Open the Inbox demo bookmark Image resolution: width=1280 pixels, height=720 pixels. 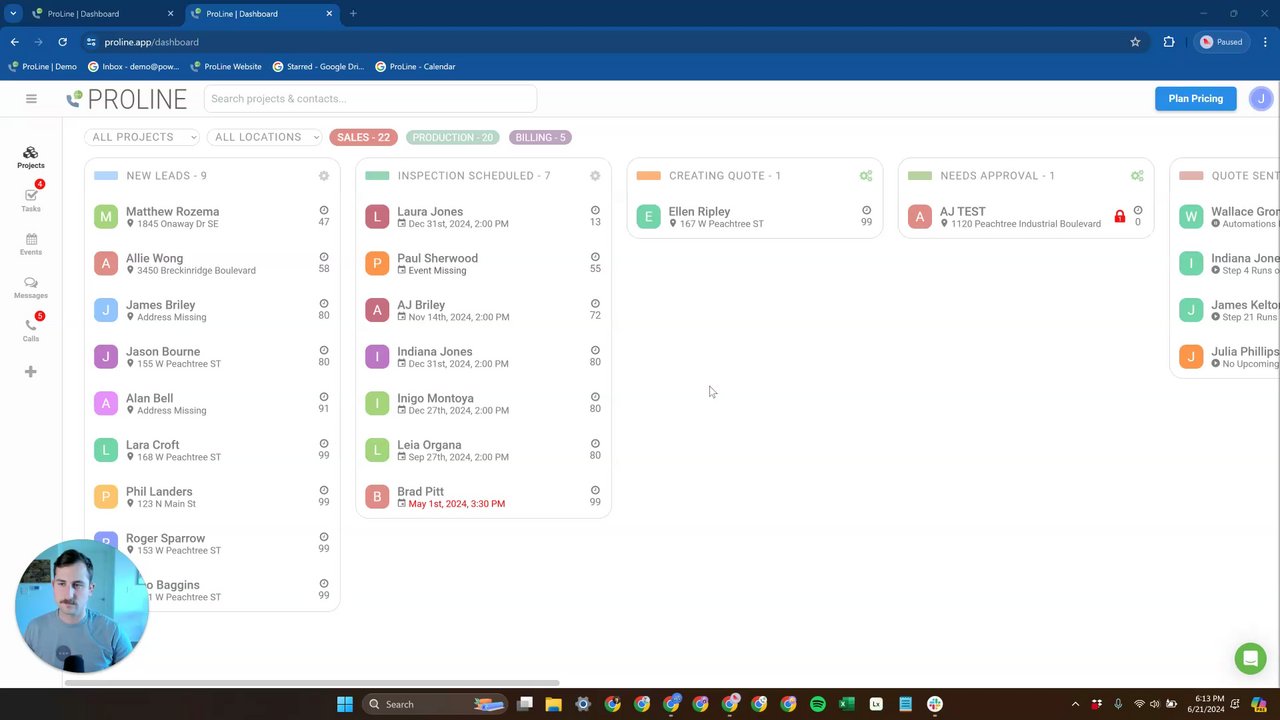pyautogui.click(x=133, y=66)
